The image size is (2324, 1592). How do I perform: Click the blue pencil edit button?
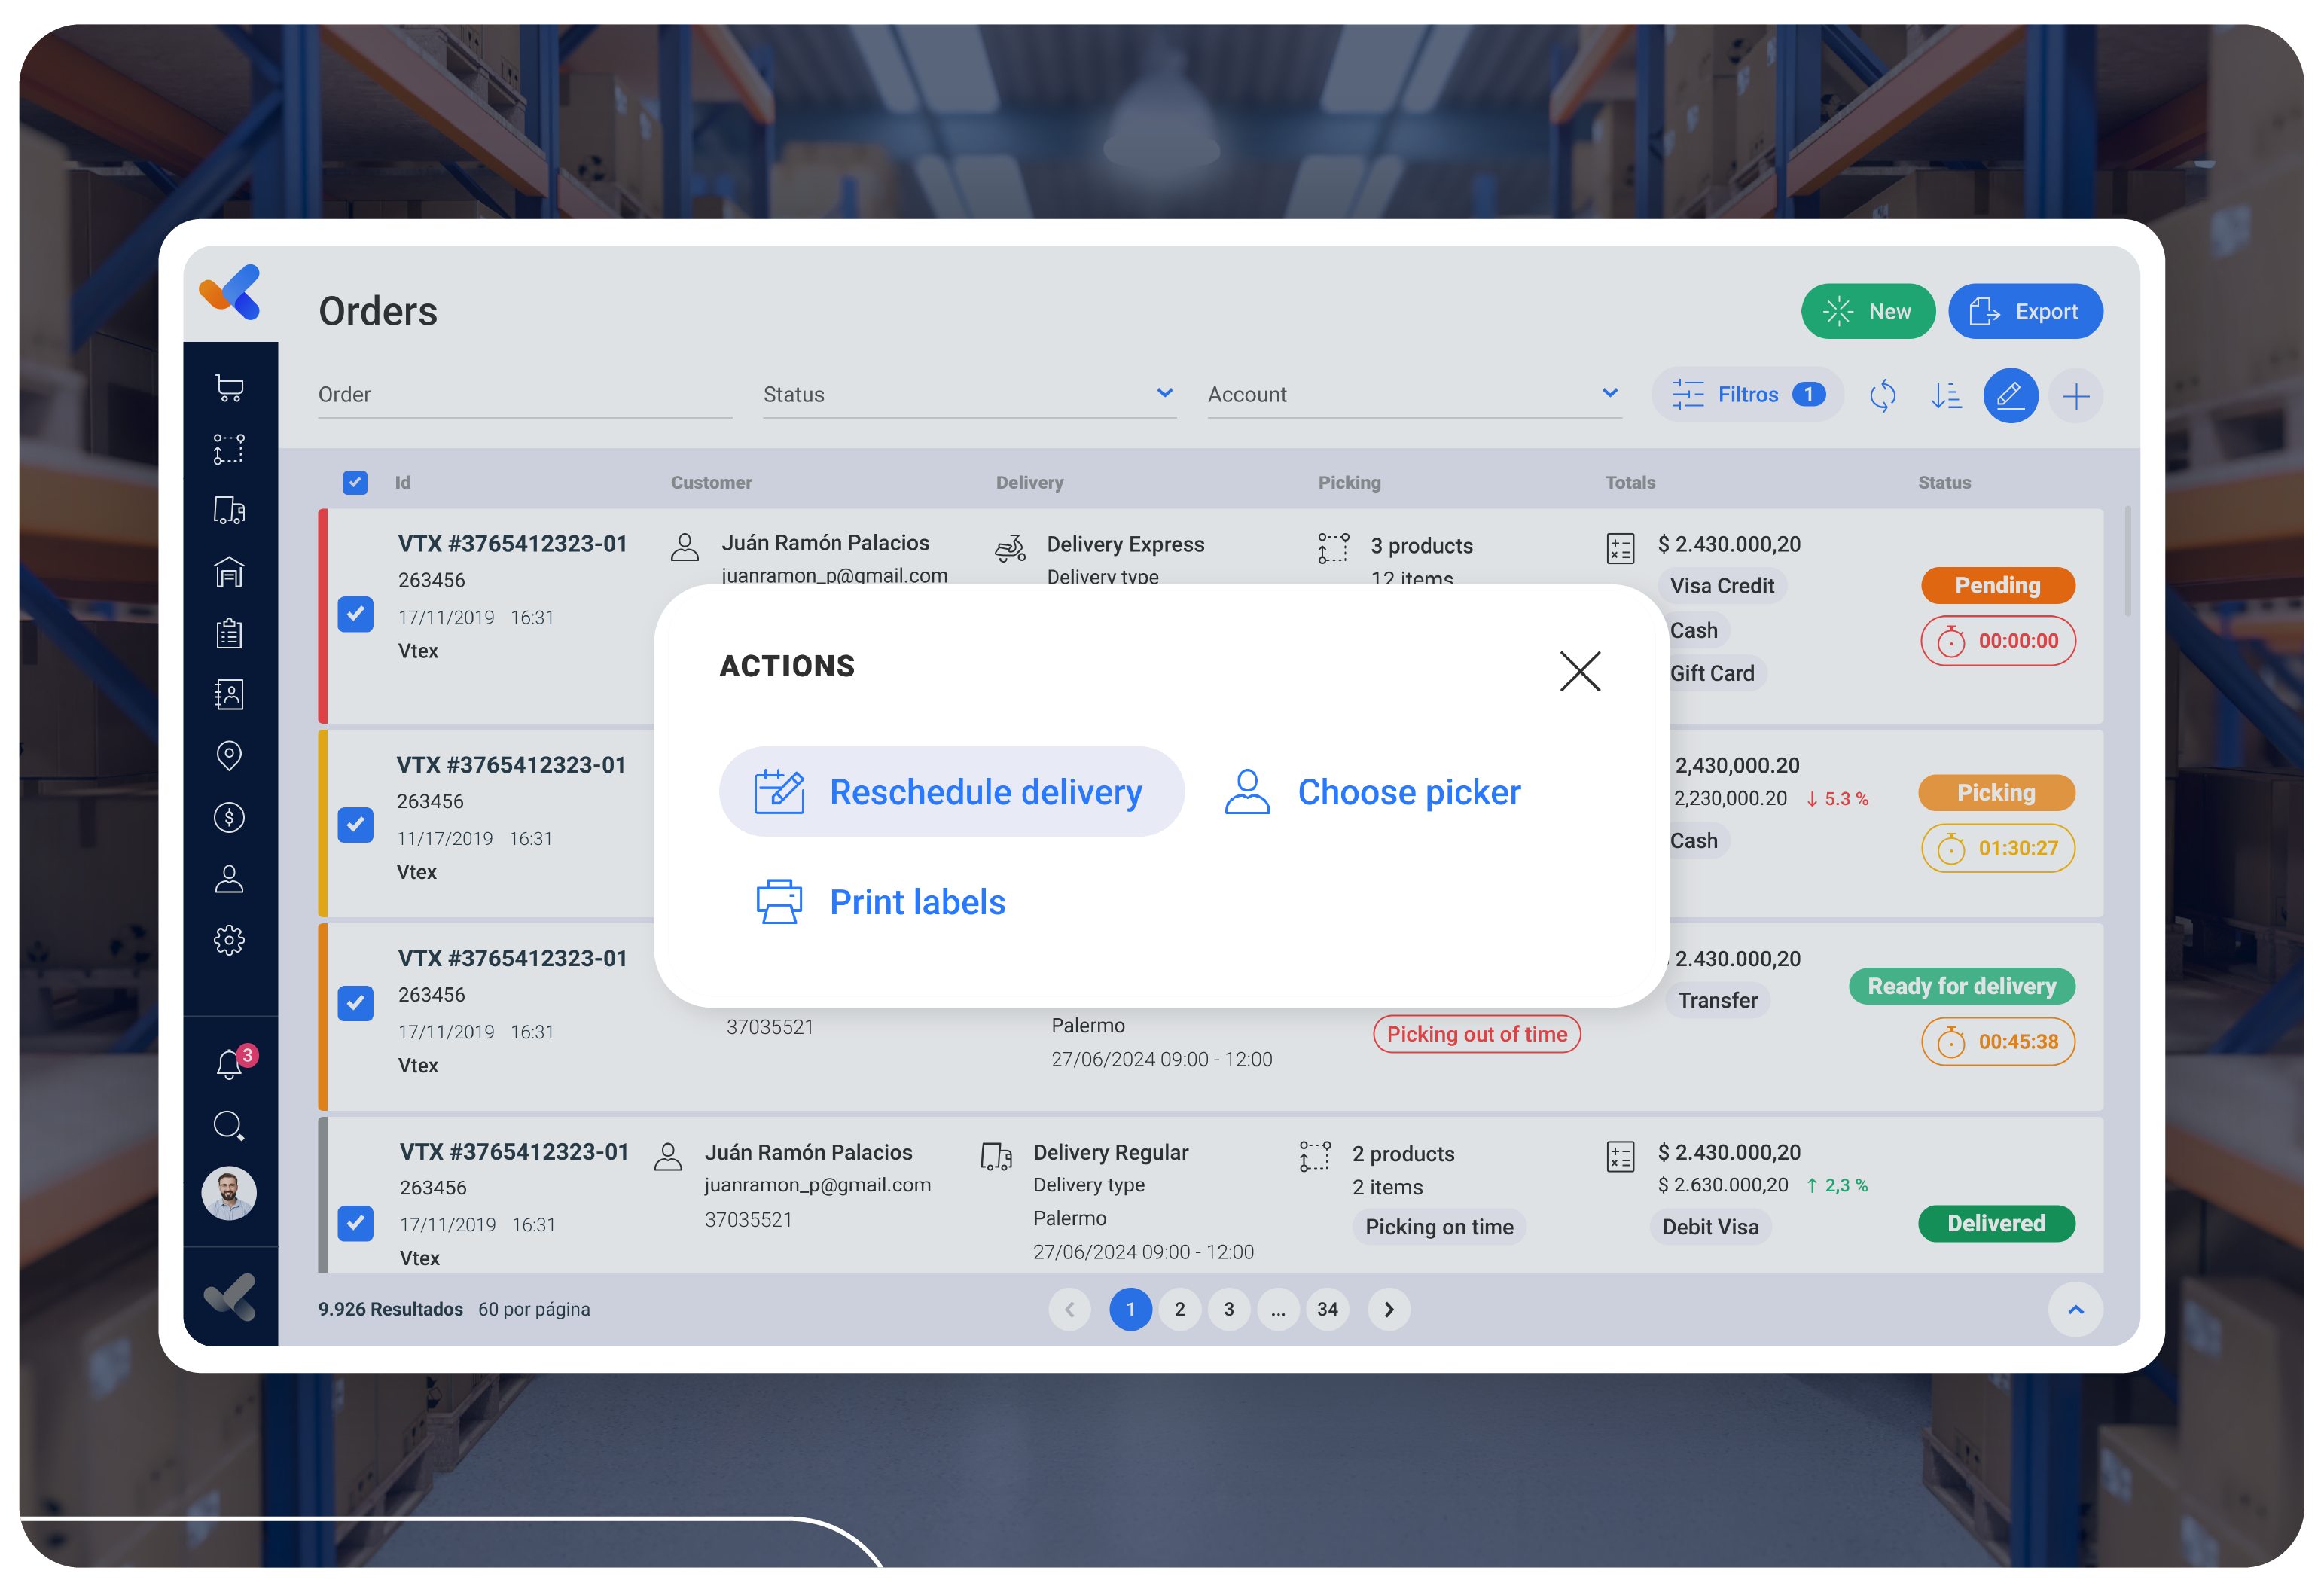pos(2010,395)
